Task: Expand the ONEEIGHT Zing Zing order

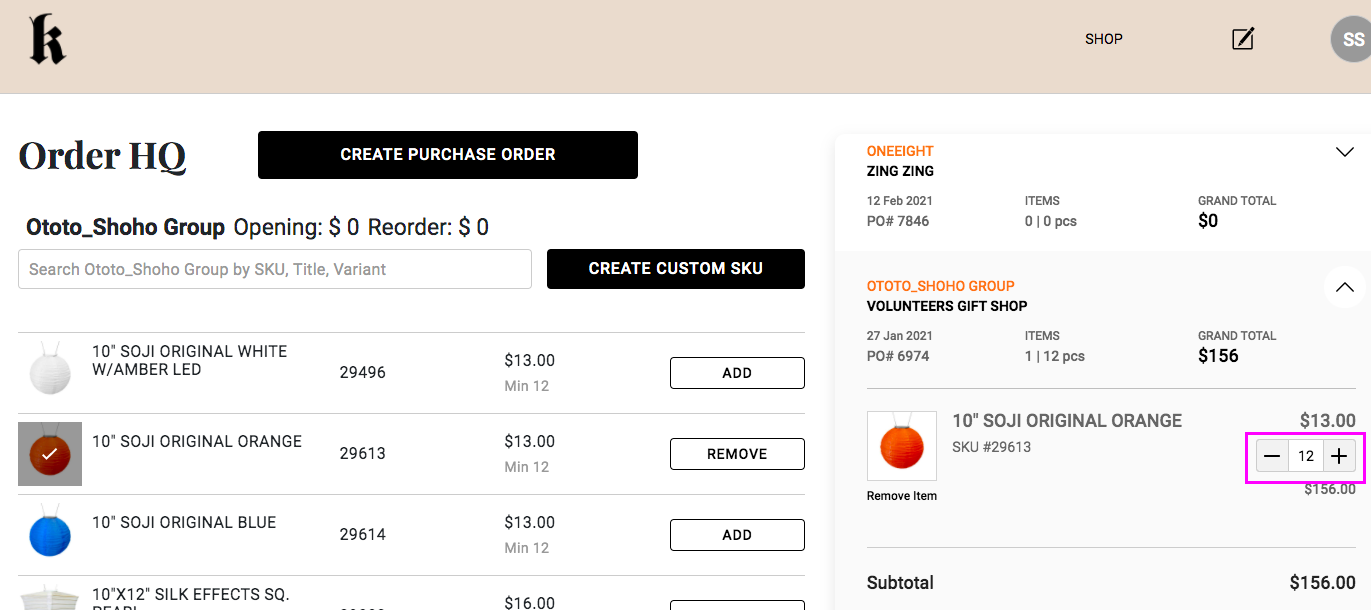Action: tap(1344, 152)
